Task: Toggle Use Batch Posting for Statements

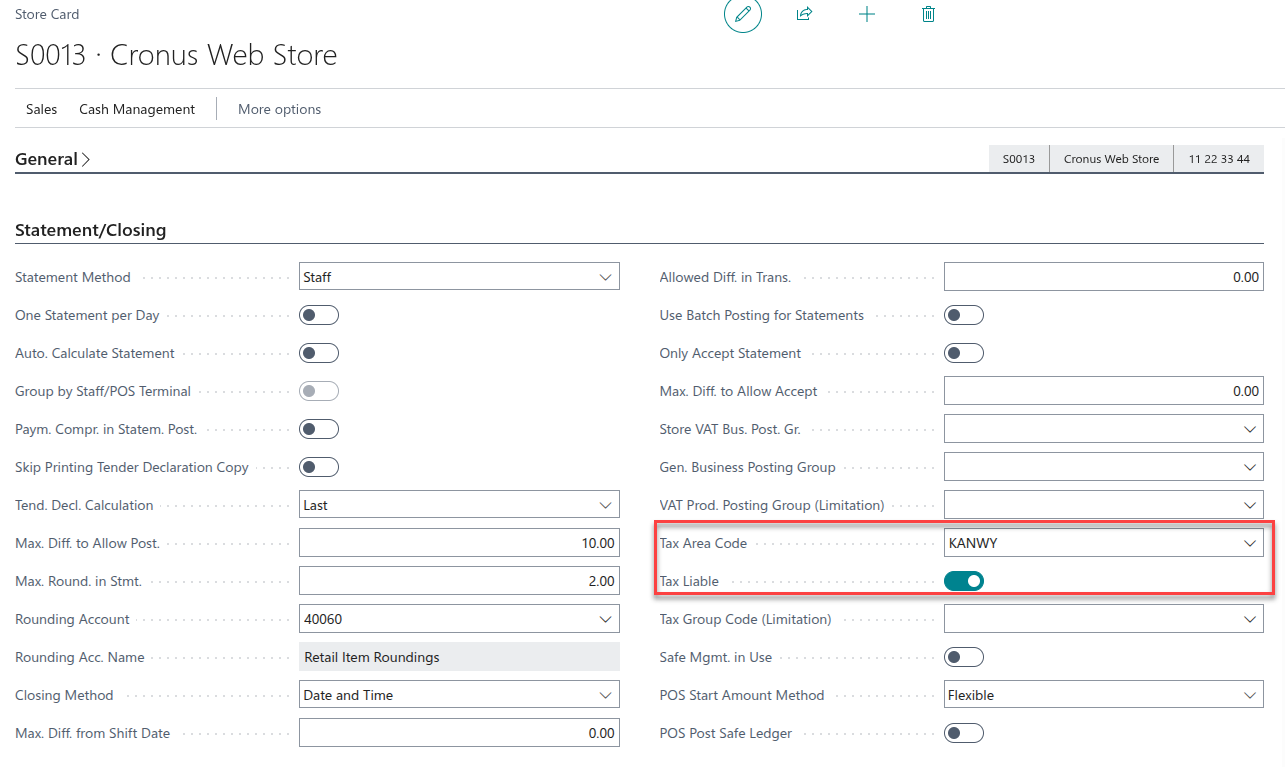Action: (964, 315)
